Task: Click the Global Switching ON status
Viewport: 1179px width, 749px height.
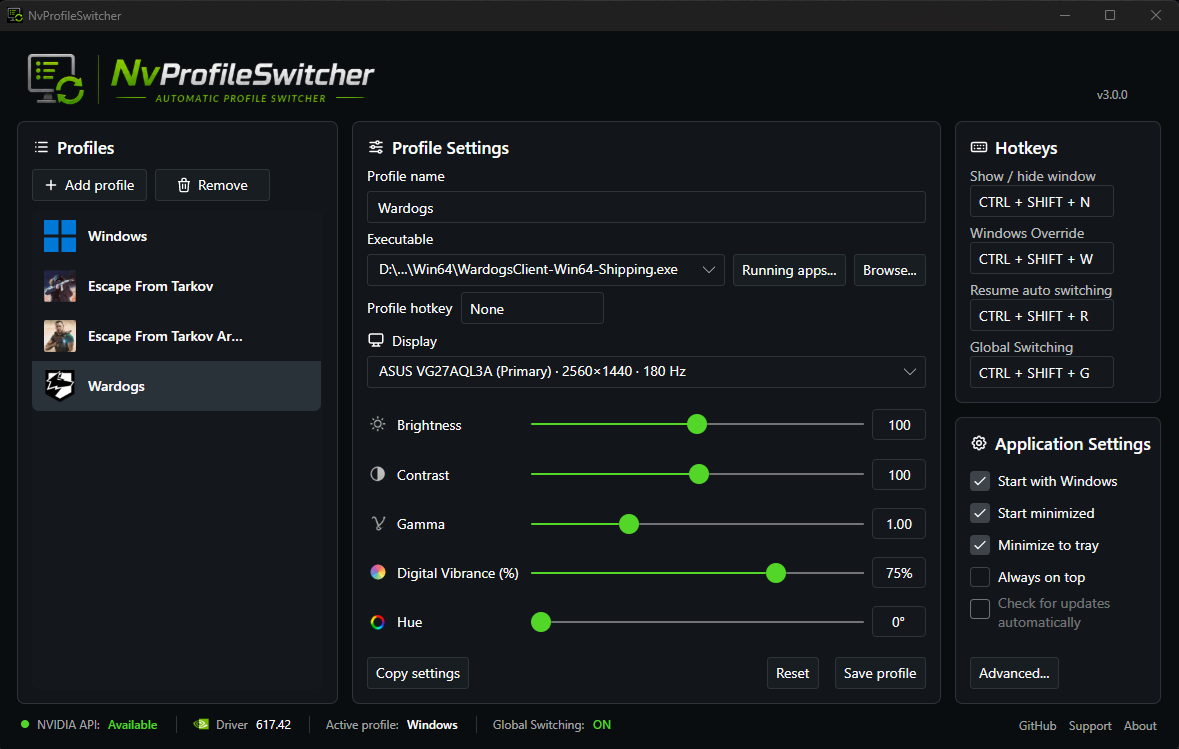Action: point(602,725)
